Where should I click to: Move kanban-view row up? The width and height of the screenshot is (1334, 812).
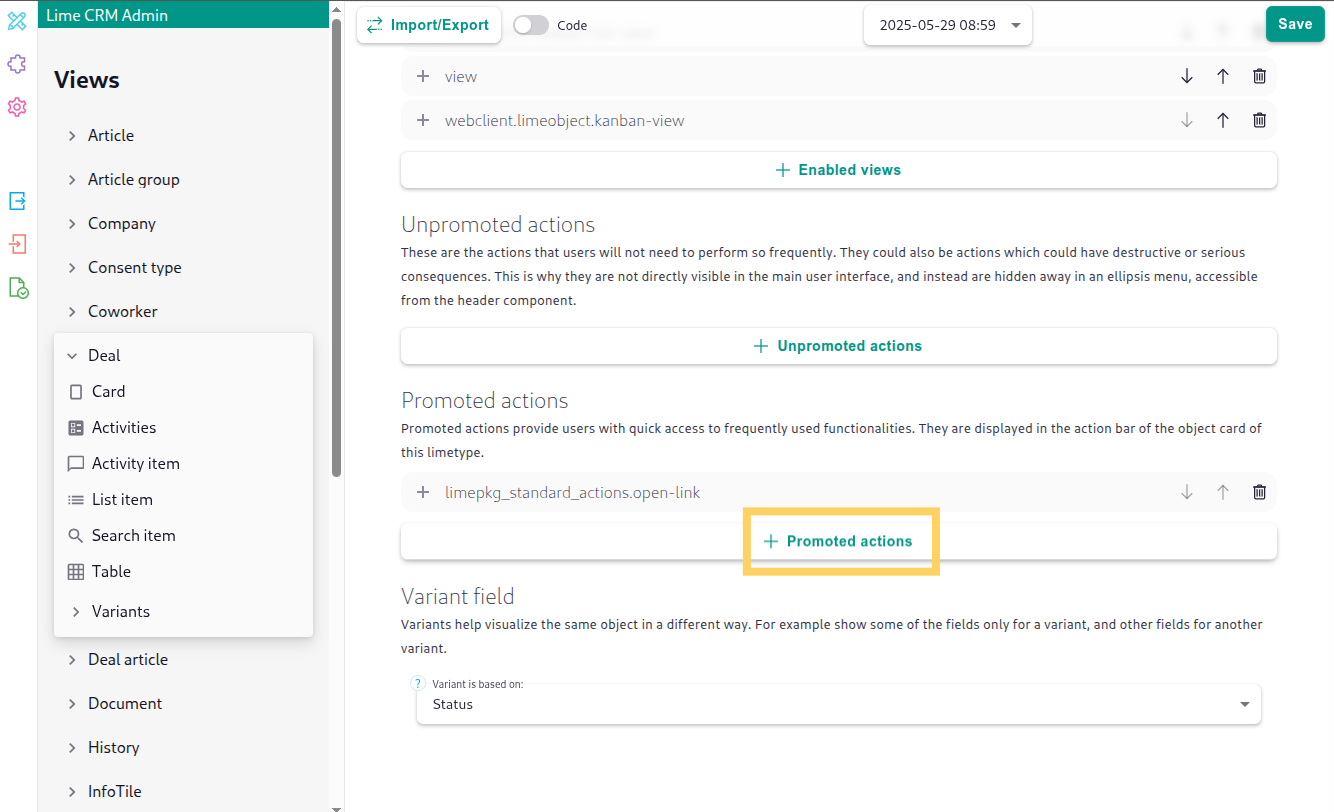point(1223,120)
